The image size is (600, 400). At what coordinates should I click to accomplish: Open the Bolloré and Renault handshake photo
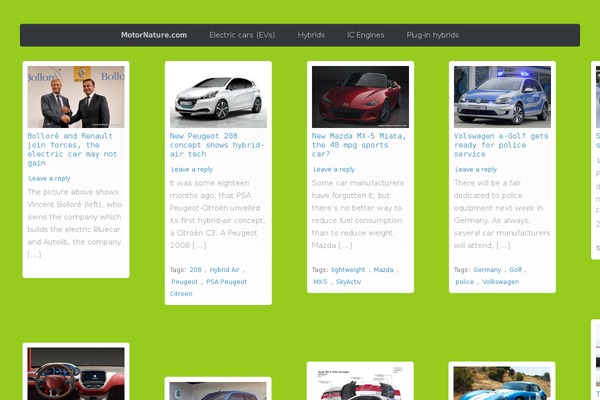76,97
